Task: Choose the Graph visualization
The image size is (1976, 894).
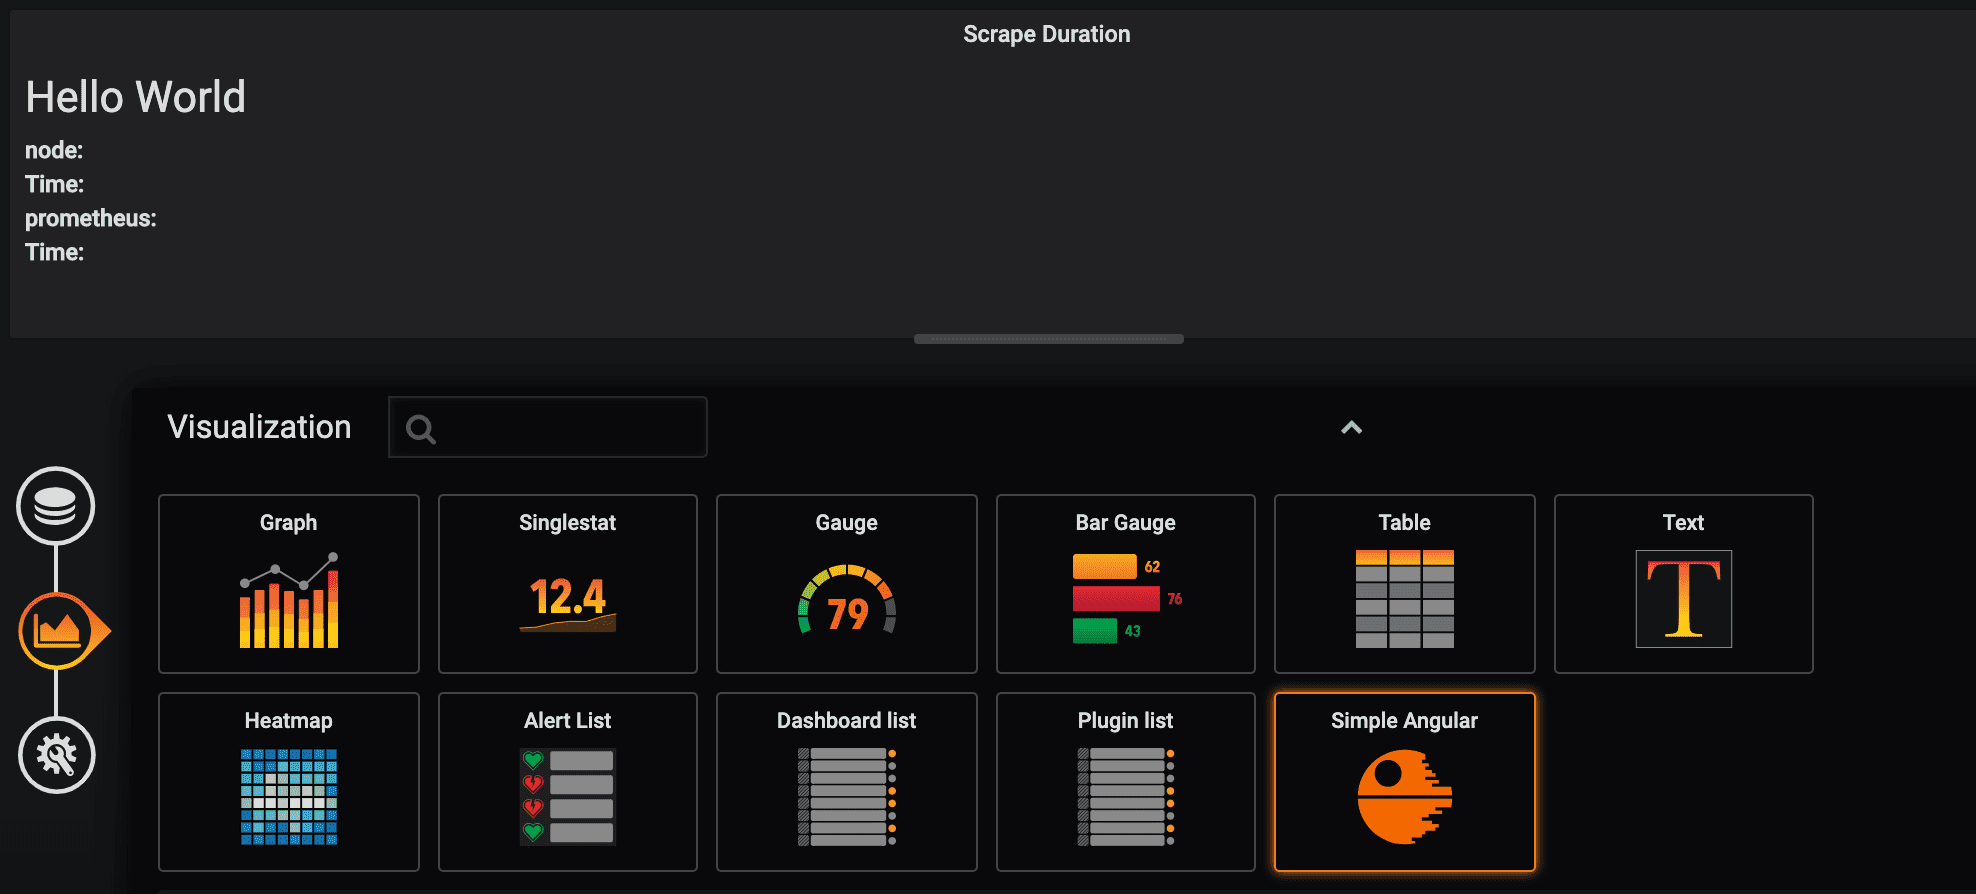Action: [288, 584]
